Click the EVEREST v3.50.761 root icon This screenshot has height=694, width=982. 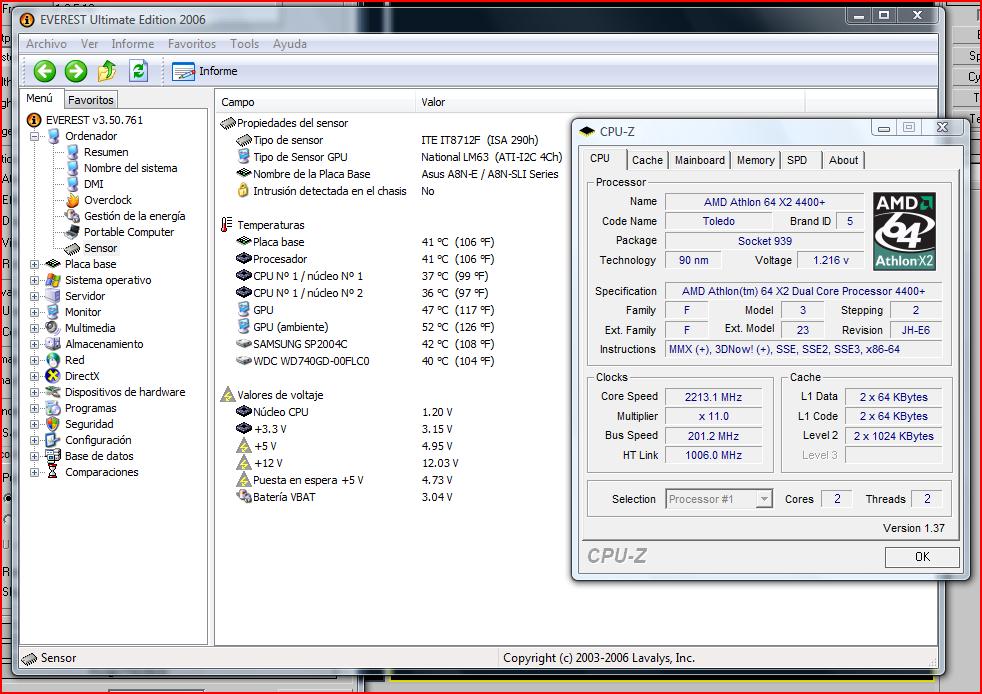34,120
